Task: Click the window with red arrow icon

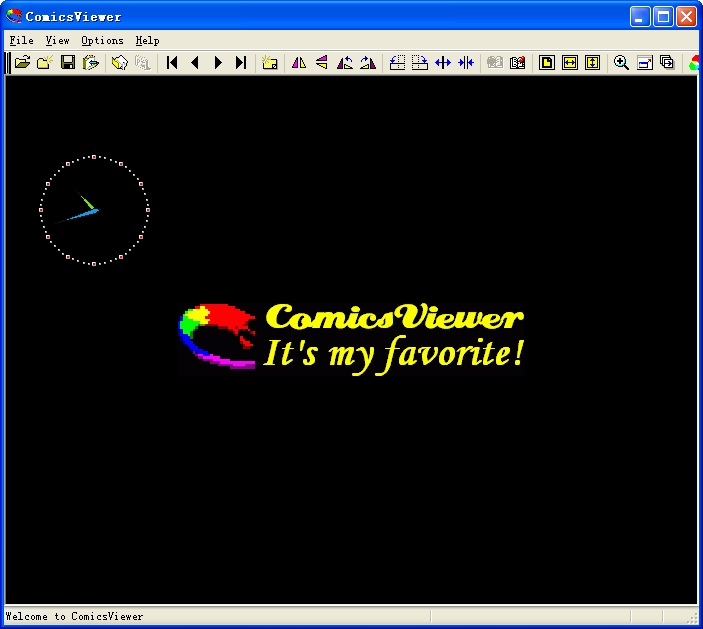Action: (645, 62)
